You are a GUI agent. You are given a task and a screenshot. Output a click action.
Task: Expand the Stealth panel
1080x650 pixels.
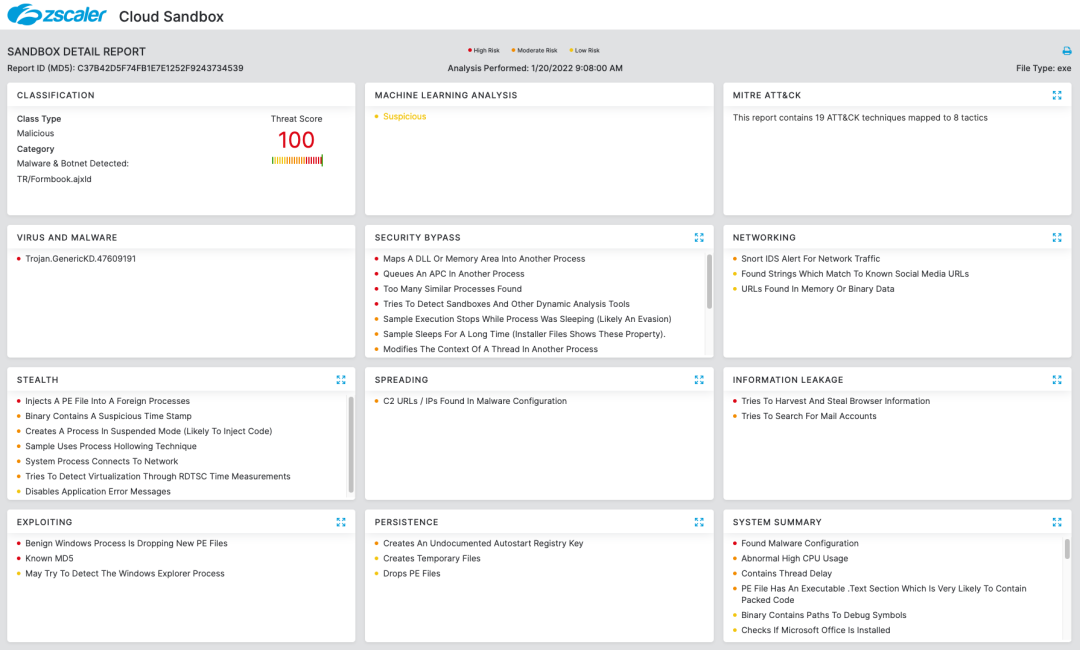(341, 380)
